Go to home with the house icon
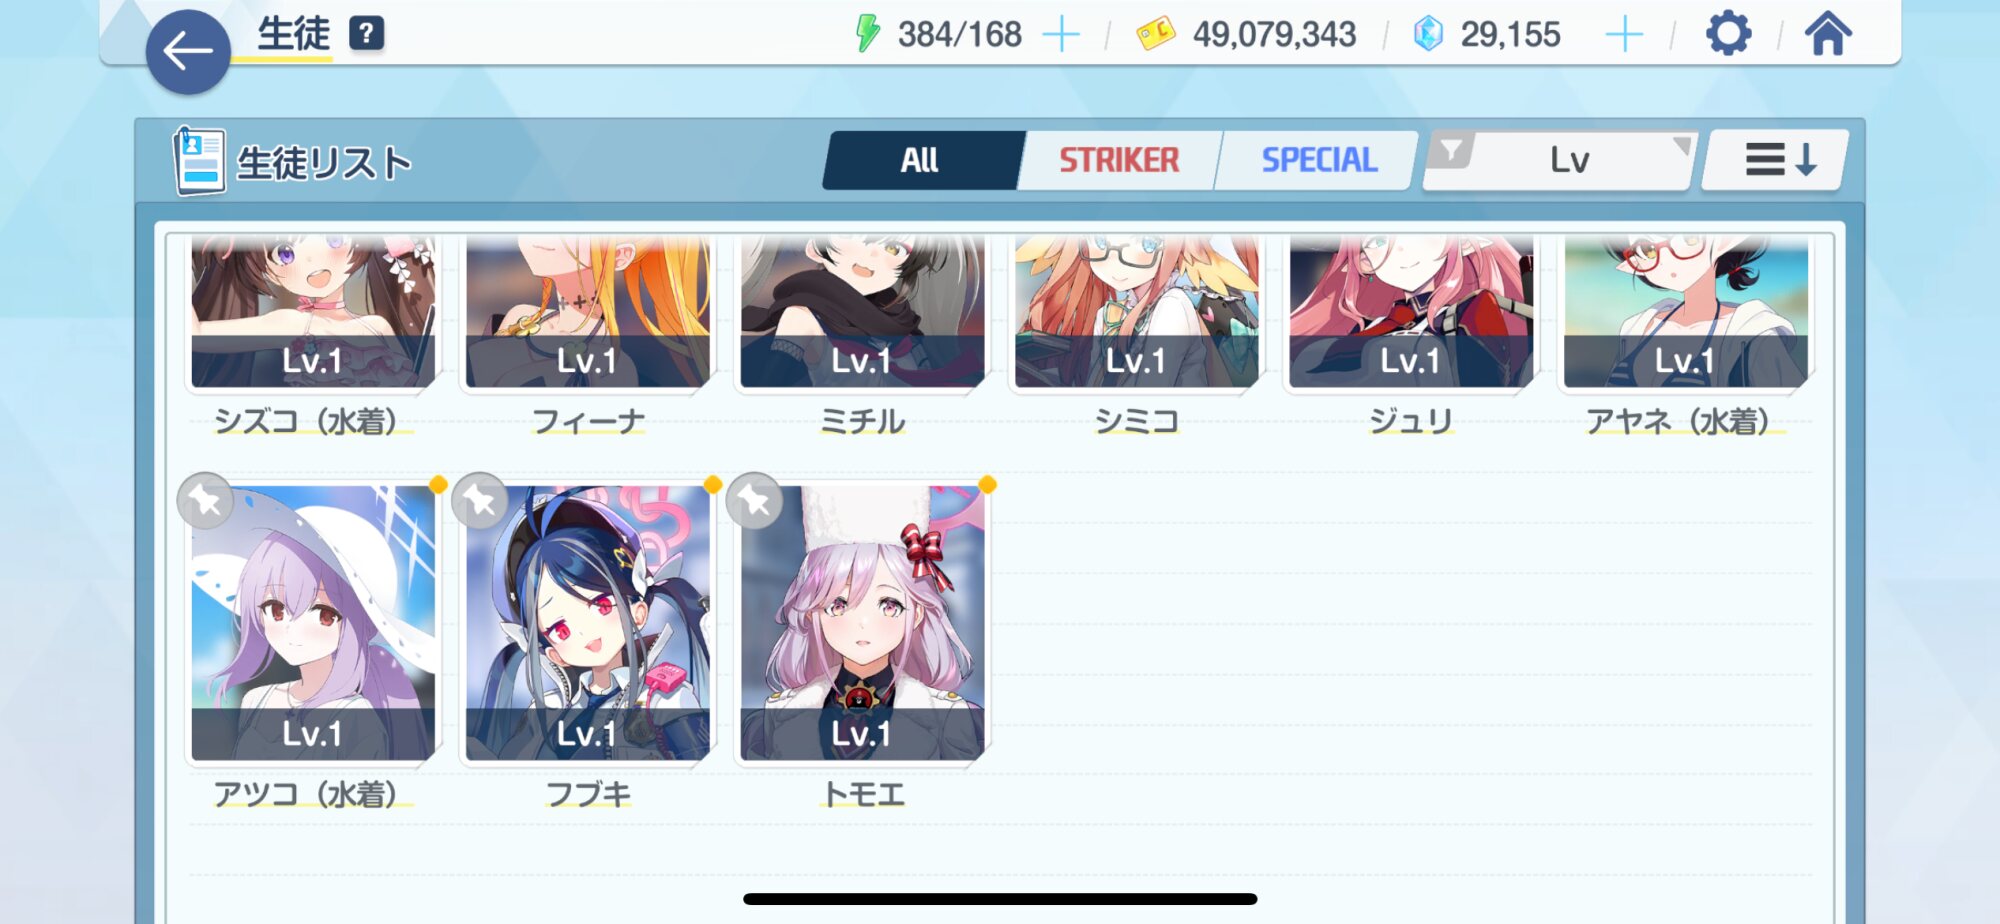This screenshot has width=2000, height=924. [1828, 34]
